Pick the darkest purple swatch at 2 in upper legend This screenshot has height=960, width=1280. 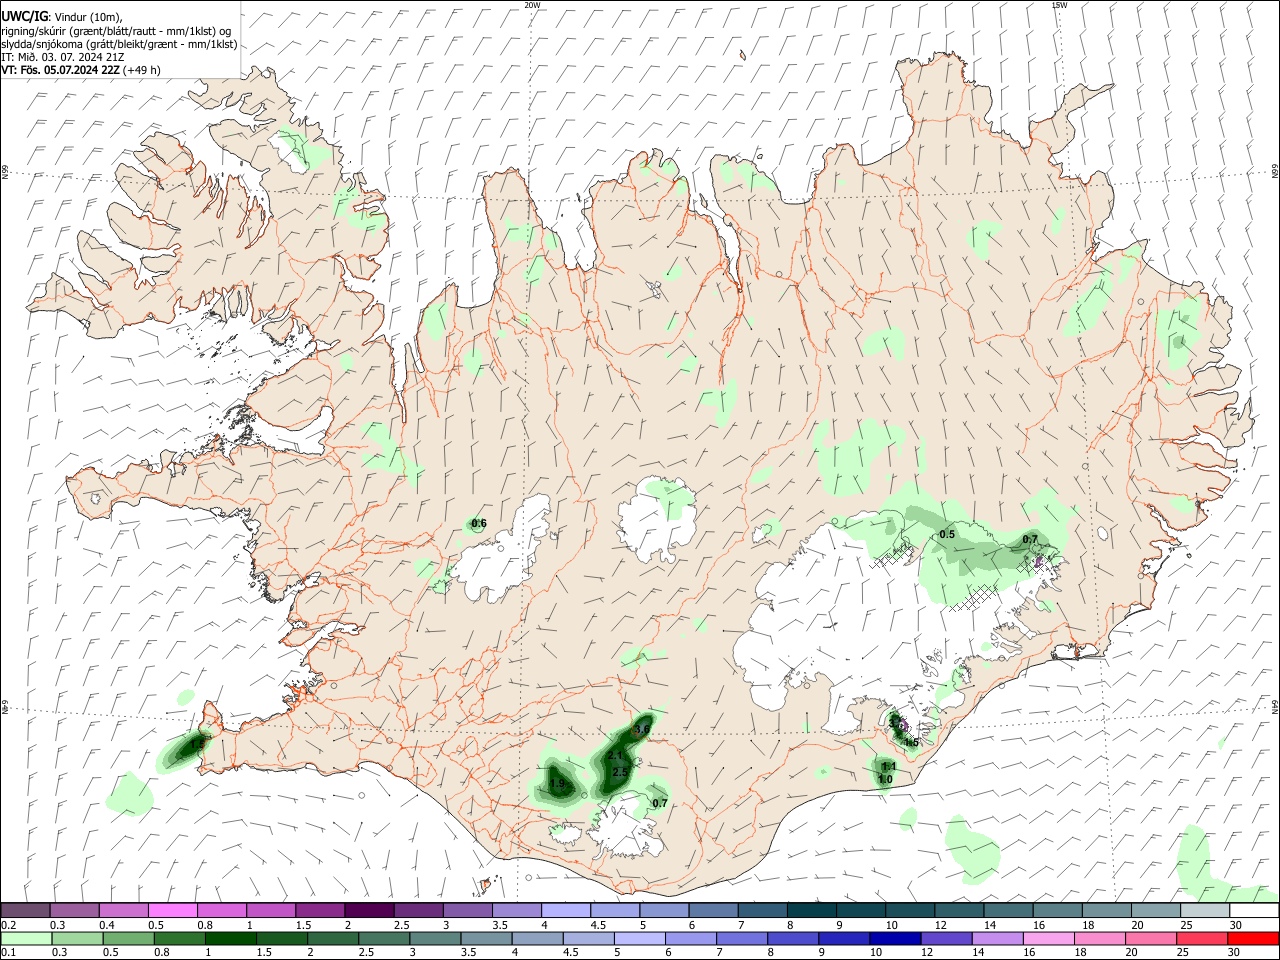(x=370, y=910)
